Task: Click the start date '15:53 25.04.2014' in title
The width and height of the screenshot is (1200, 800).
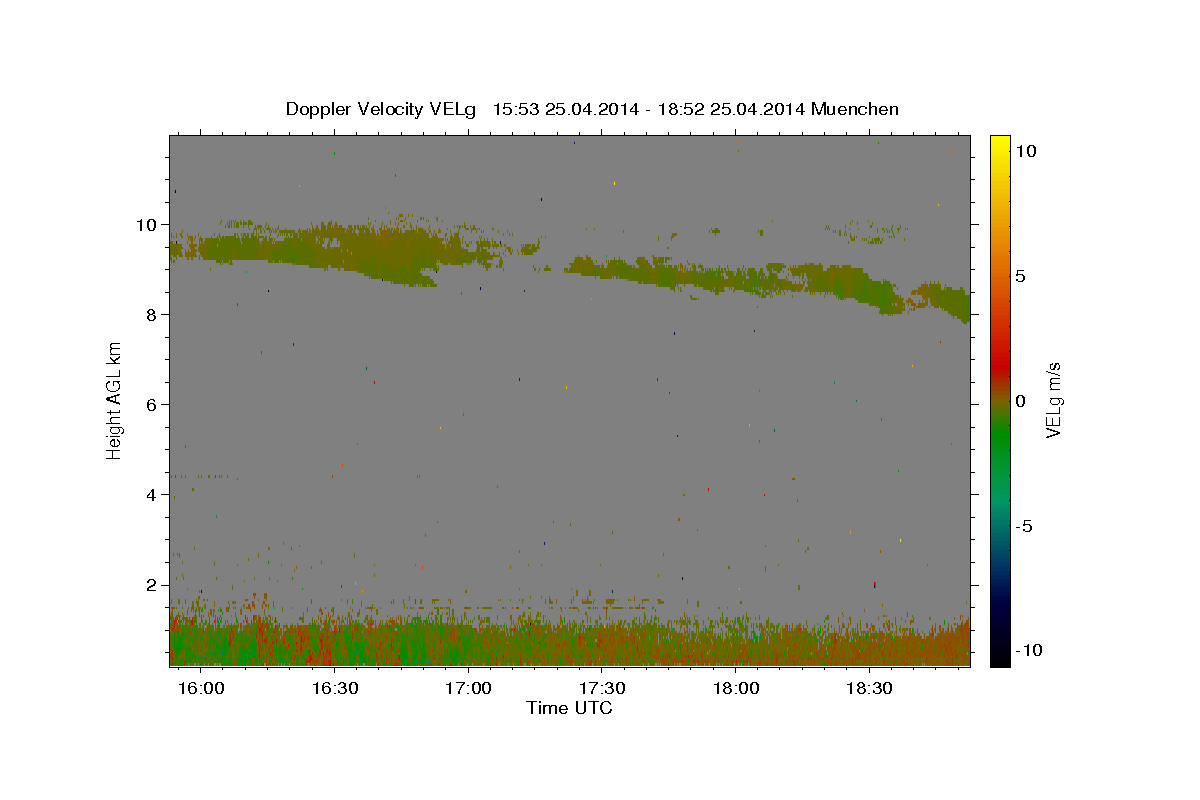Action: (x=565, y=109)
